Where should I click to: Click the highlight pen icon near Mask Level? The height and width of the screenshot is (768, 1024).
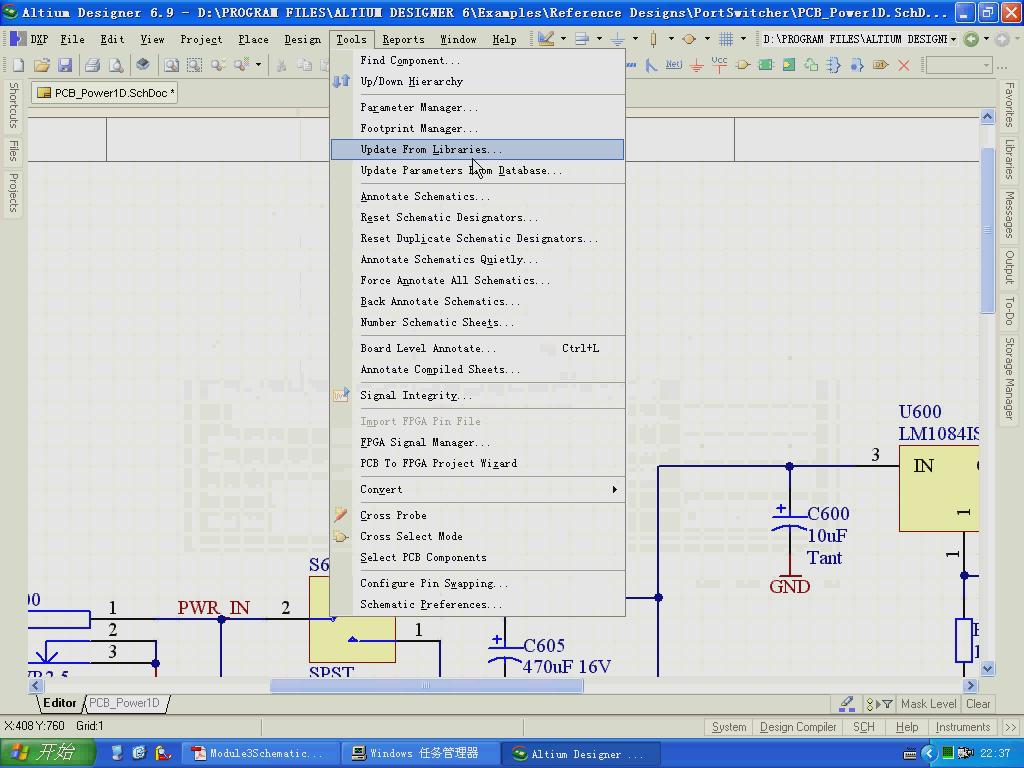(x=847, y=703)
